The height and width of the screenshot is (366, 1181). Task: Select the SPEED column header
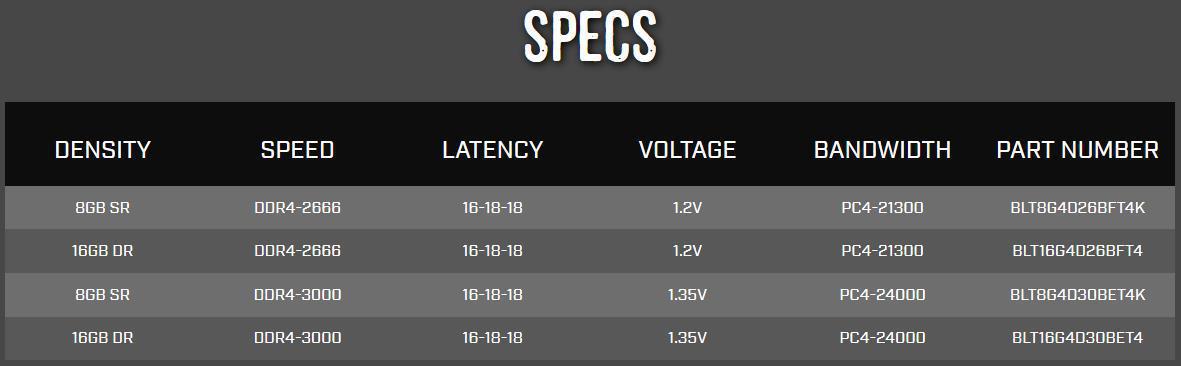(298, 150)
